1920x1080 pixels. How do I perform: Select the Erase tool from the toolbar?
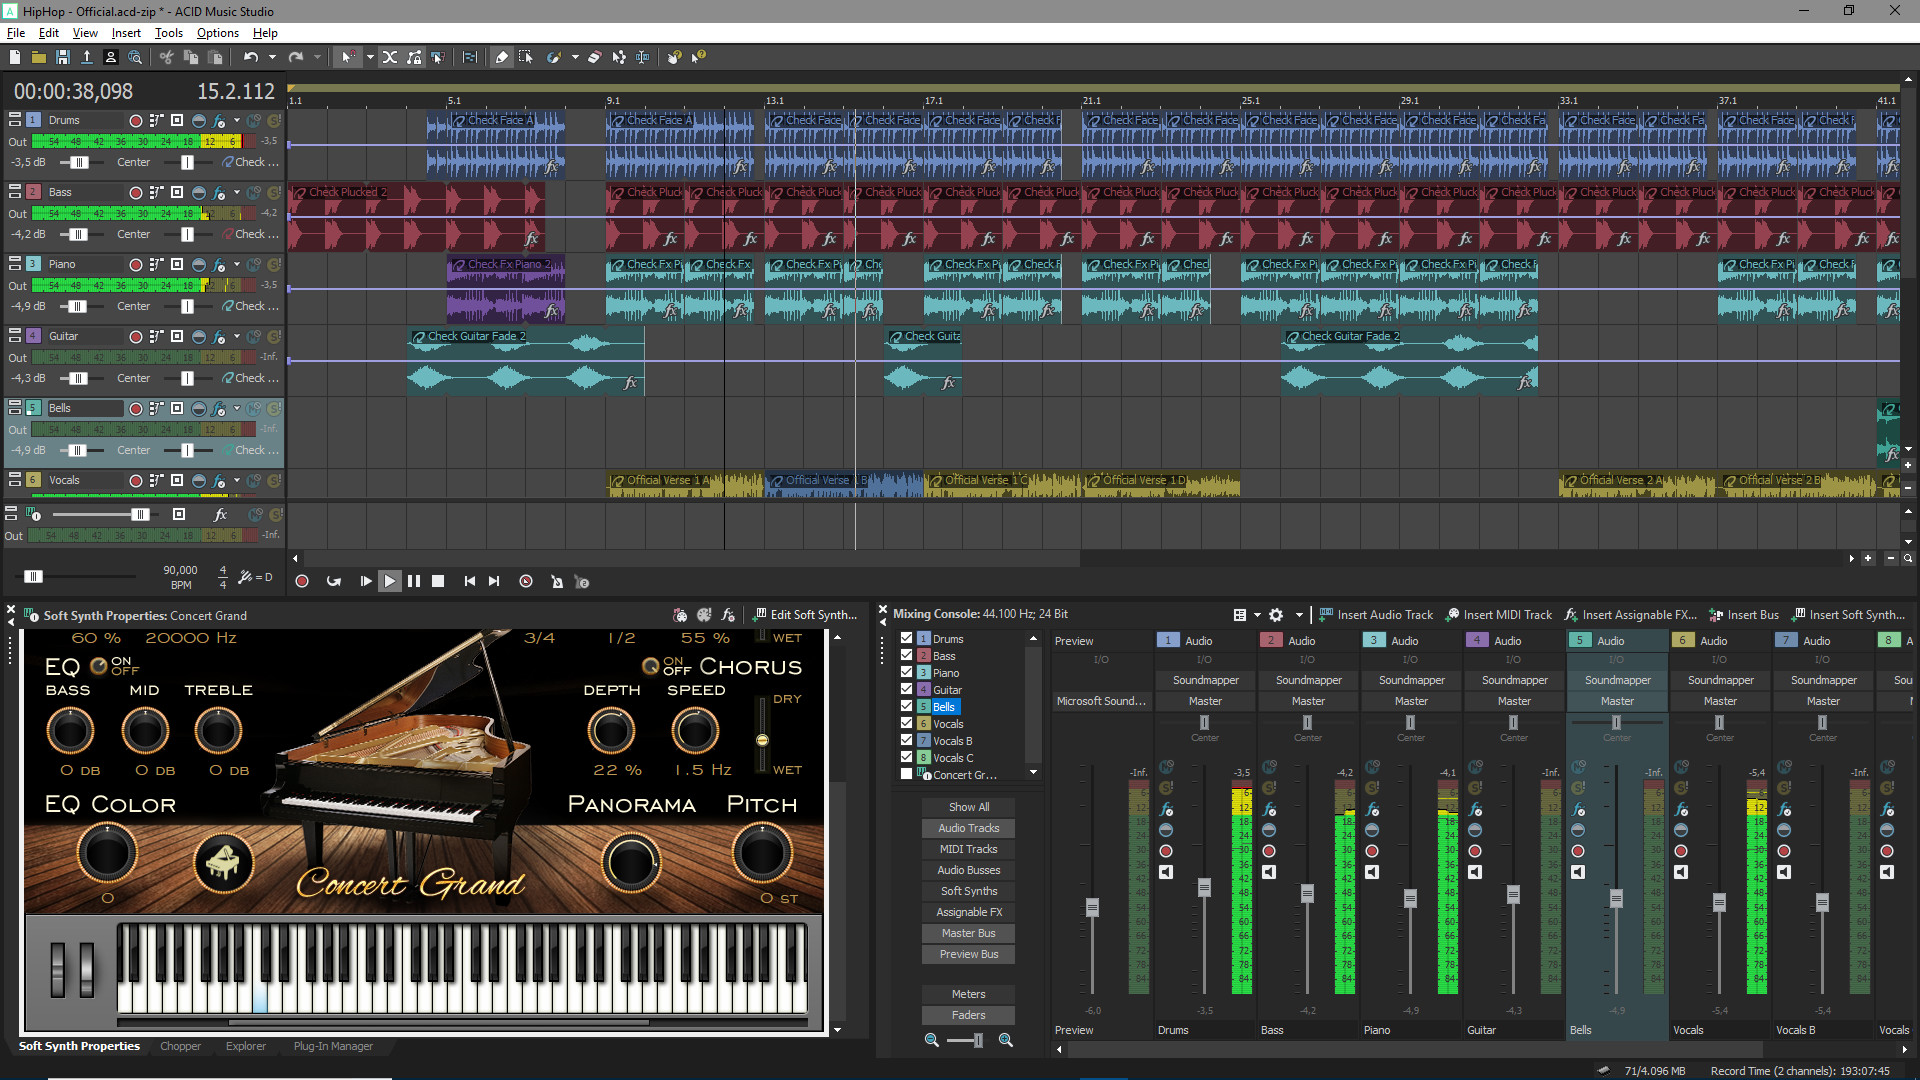(595, 57)
